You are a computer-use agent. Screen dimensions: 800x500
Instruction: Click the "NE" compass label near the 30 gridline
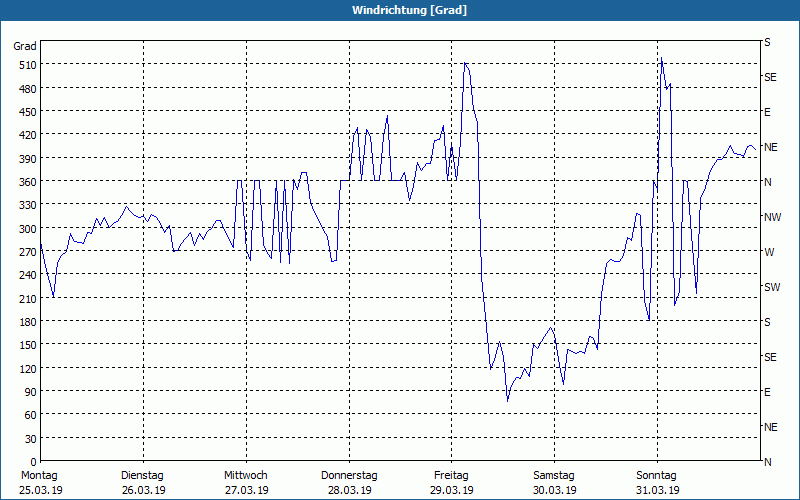[771, 428]
